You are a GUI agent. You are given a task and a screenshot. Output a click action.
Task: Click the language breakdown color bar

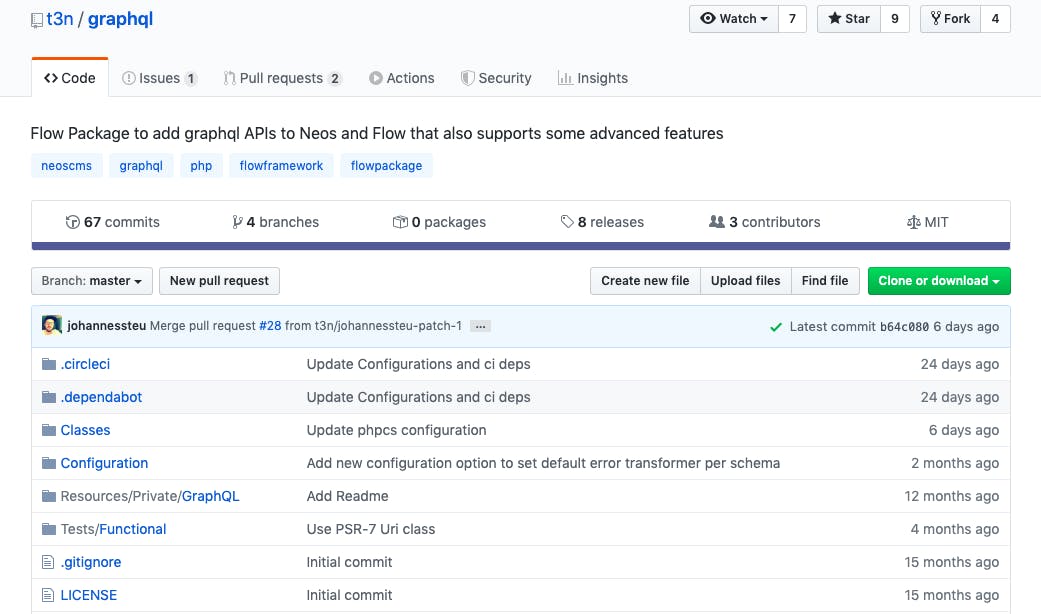tap(520, 246)
